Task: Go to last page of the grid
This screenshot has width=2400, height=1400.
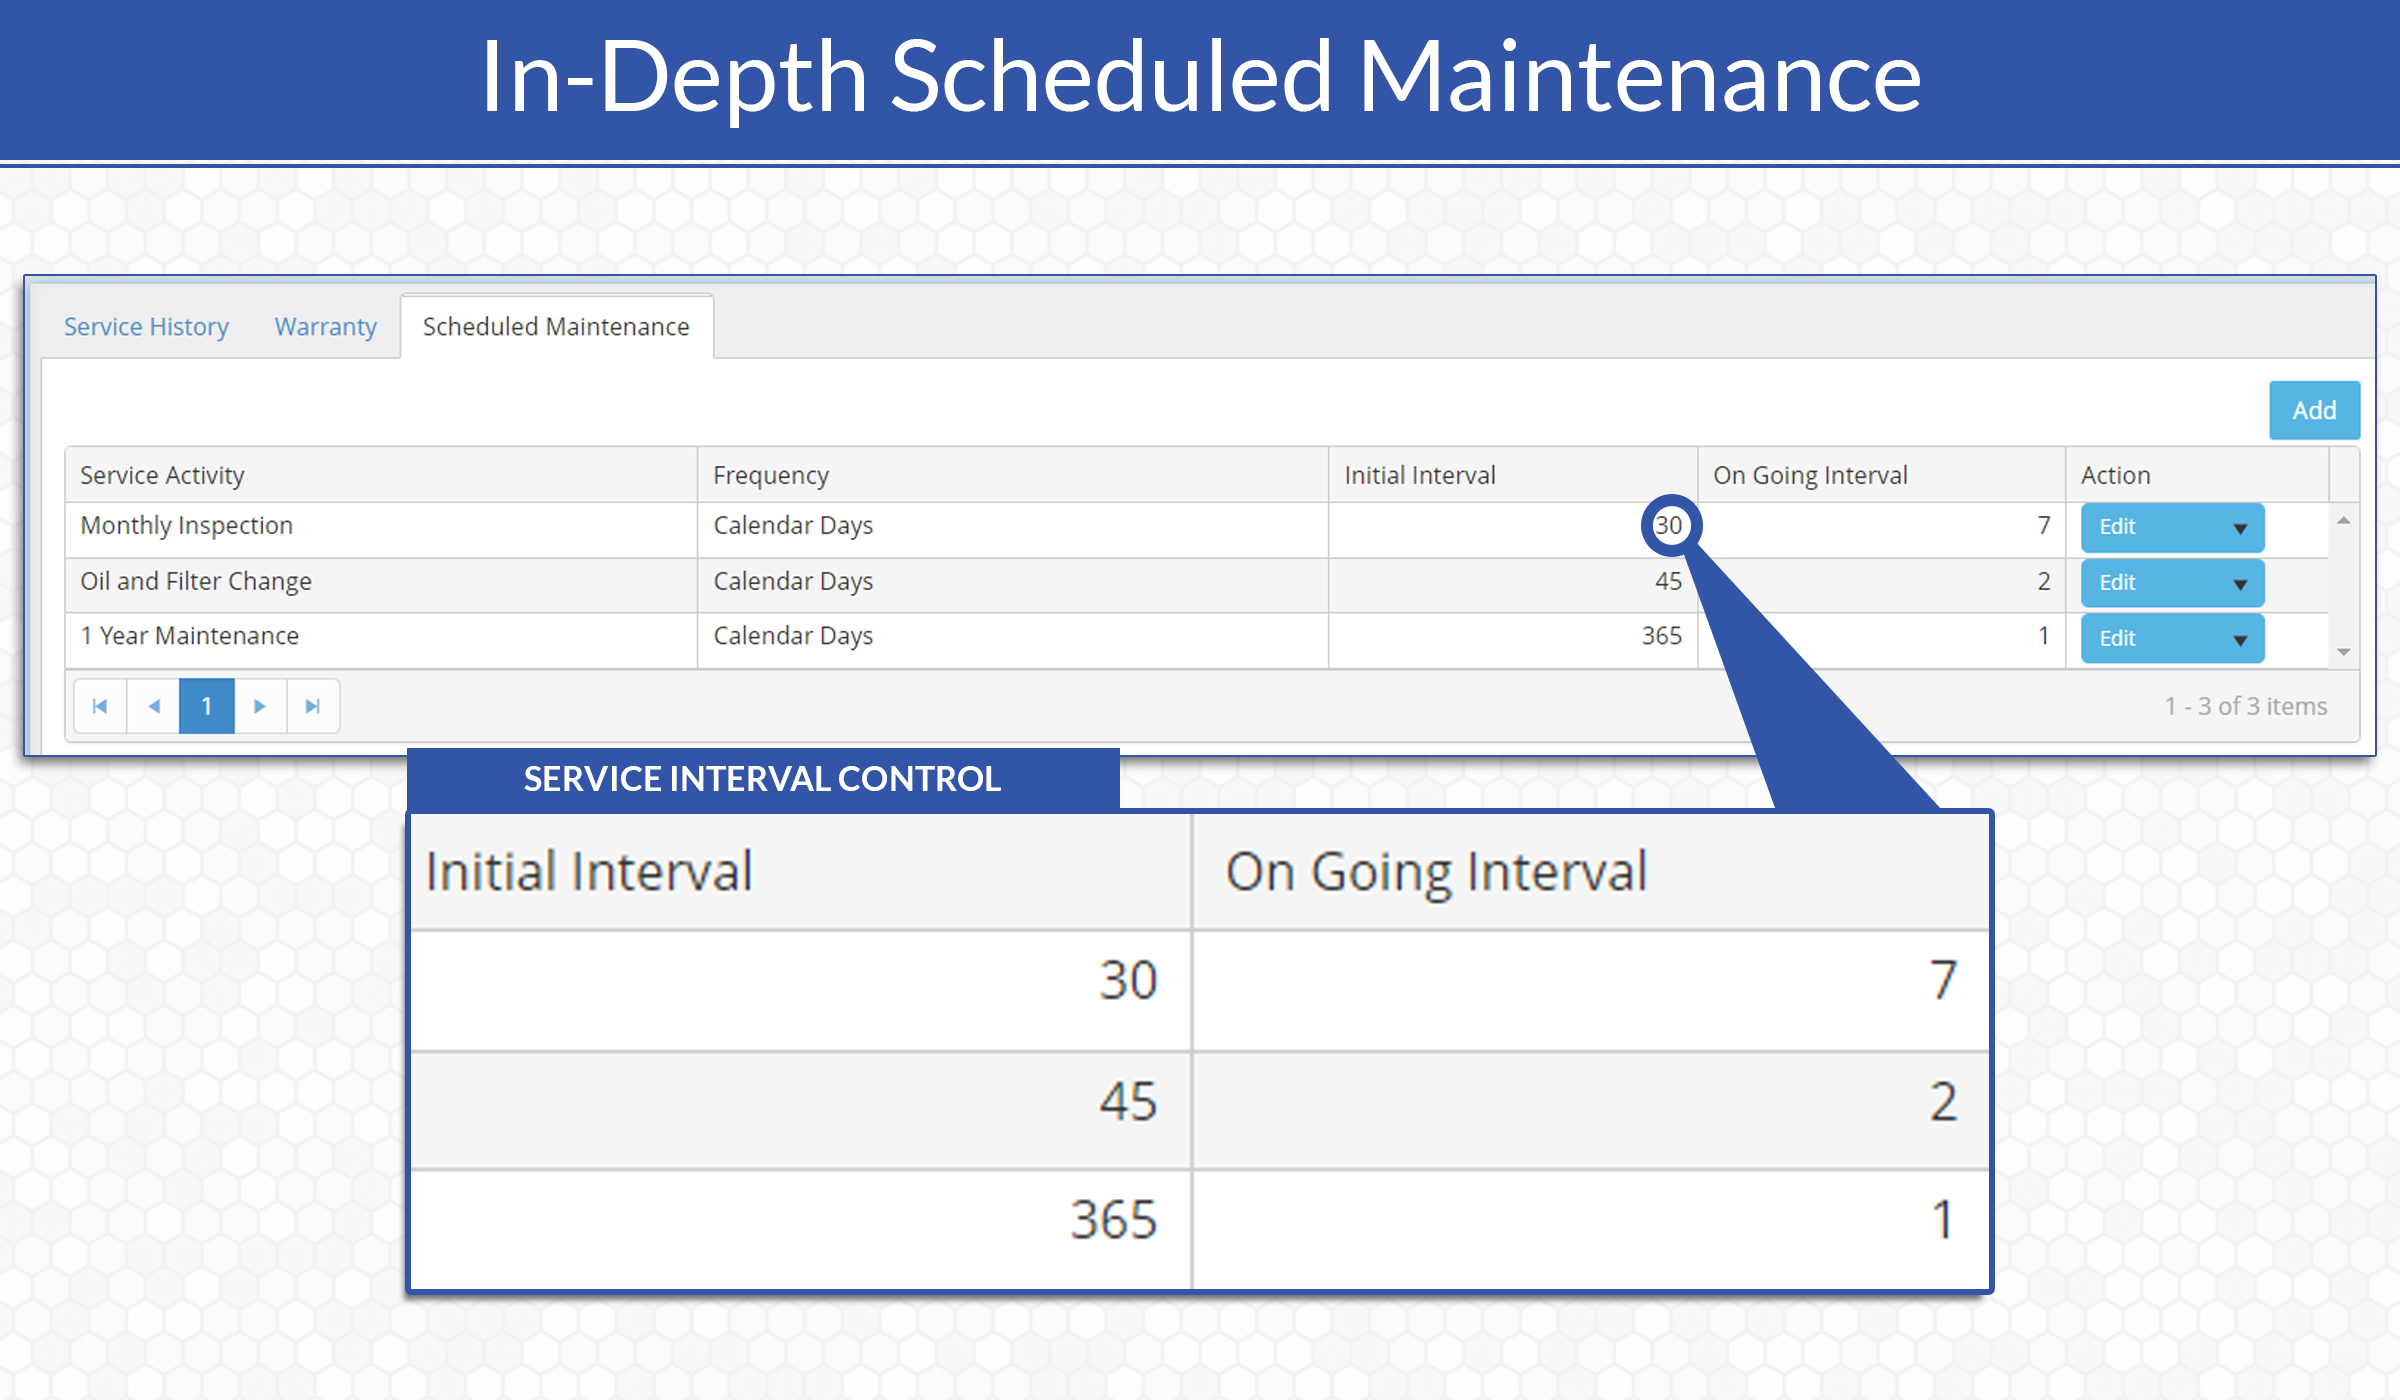Action: tap(313, 706)
